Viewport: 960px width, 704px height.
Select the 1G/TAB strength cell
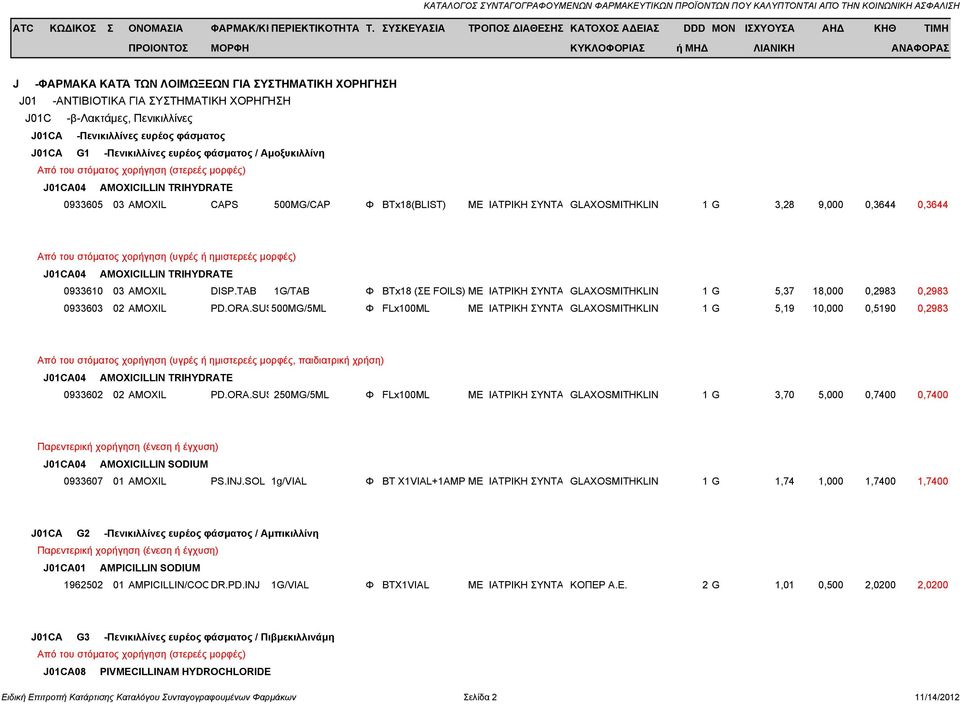pyautogui.click(x=291, y=291)
